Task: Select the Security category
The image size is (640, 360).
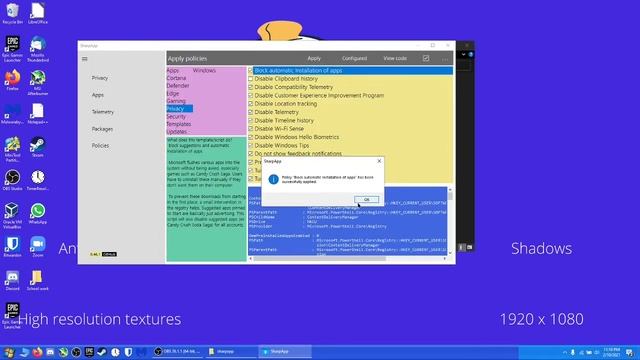Action: [x=176, y=116]
